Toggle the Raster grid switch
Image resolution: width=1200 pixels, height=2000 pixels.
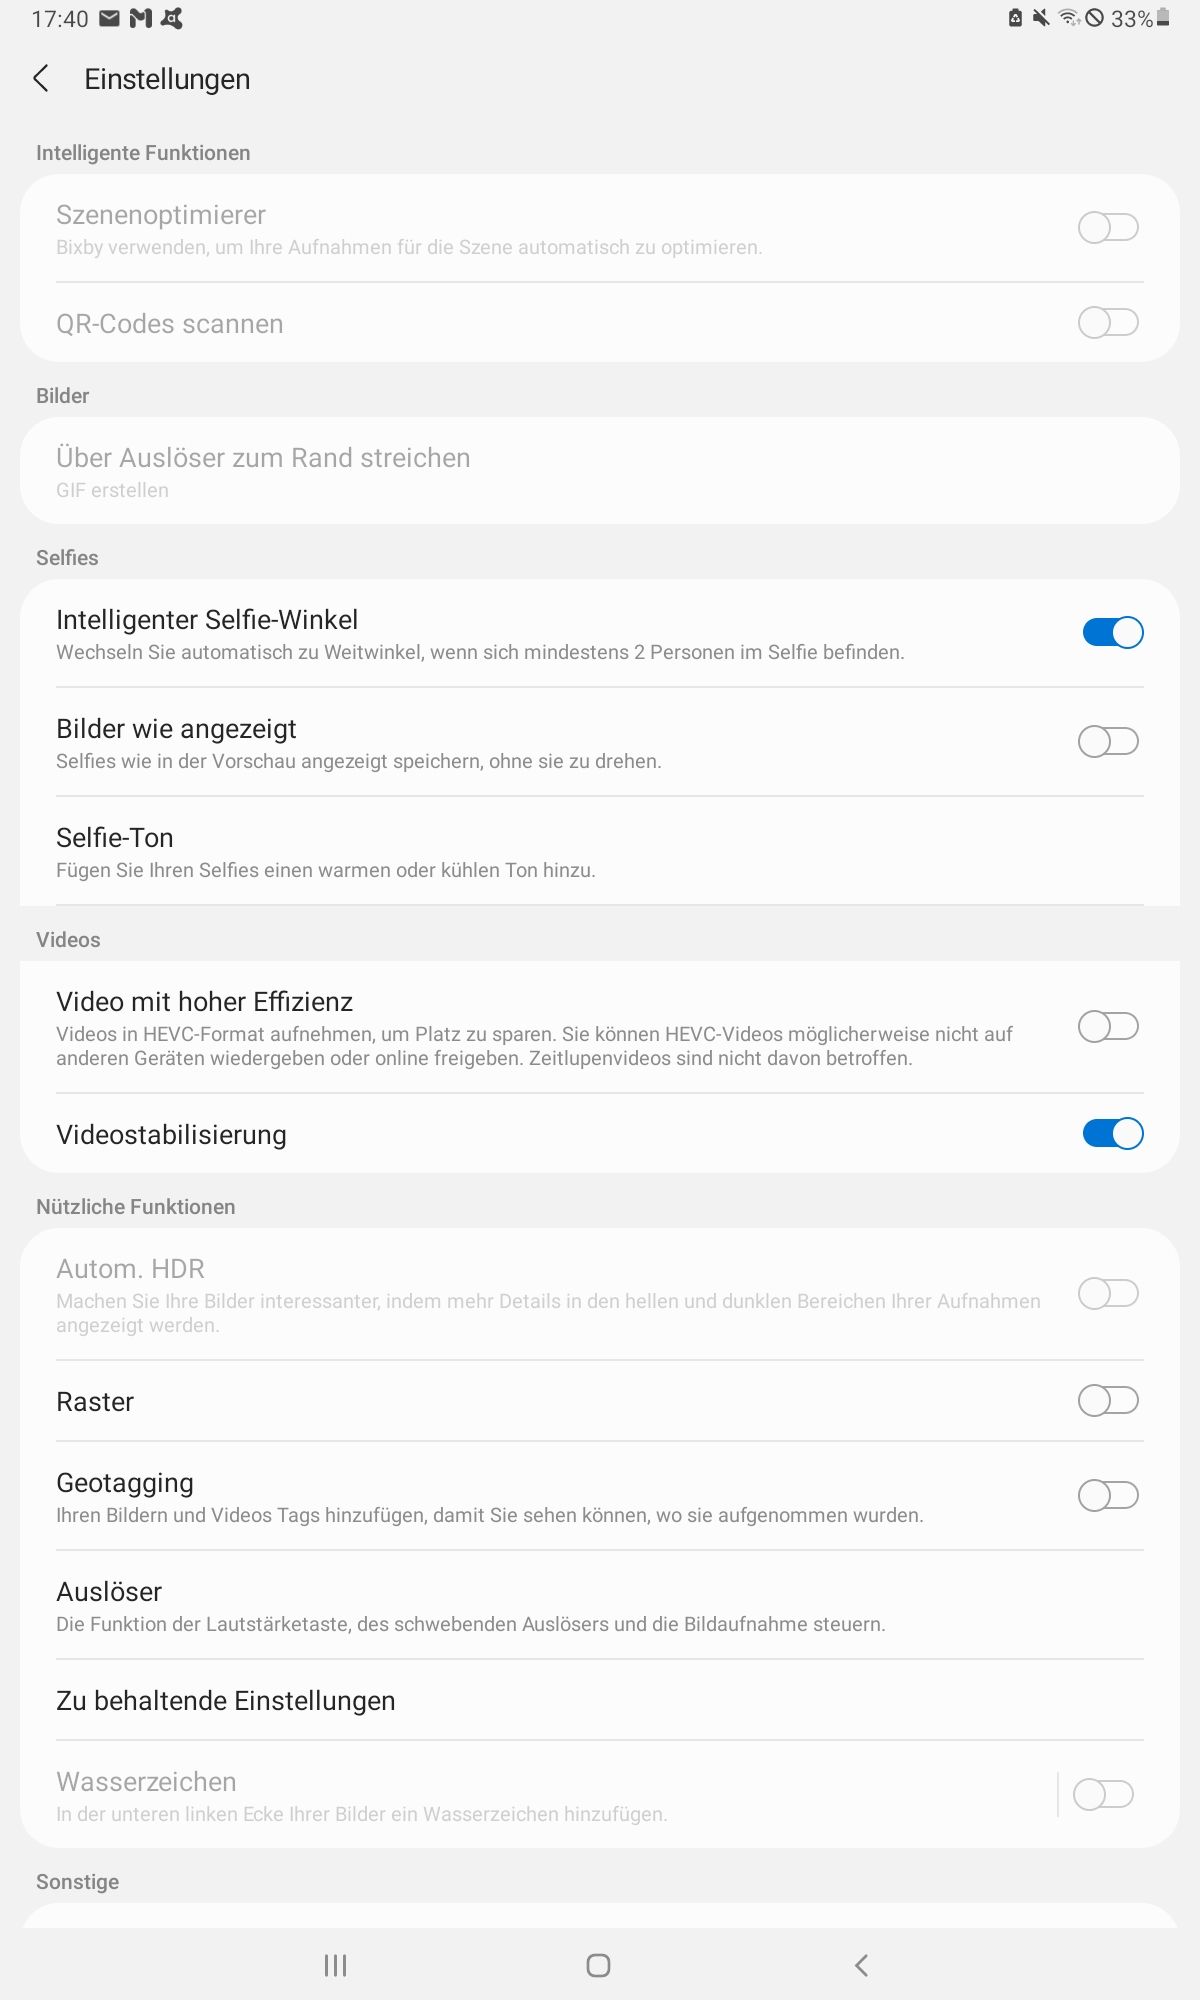1108,1400
